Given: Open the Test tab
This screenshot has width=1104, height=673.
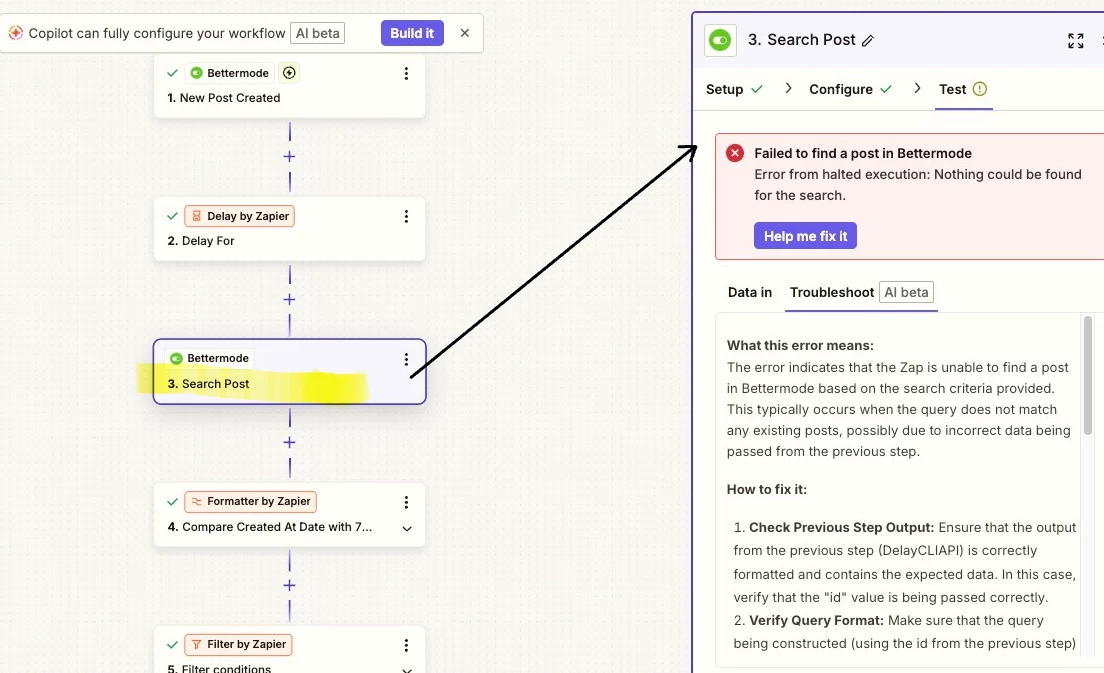Looking at the screenshot, I should click(x=962, y=89).
